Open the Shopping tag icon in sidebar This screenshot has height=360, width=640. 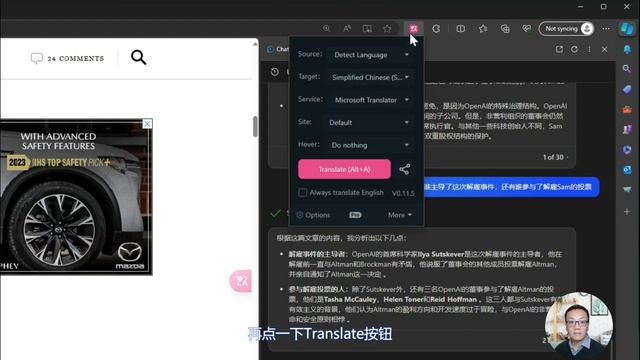(627, 89)
